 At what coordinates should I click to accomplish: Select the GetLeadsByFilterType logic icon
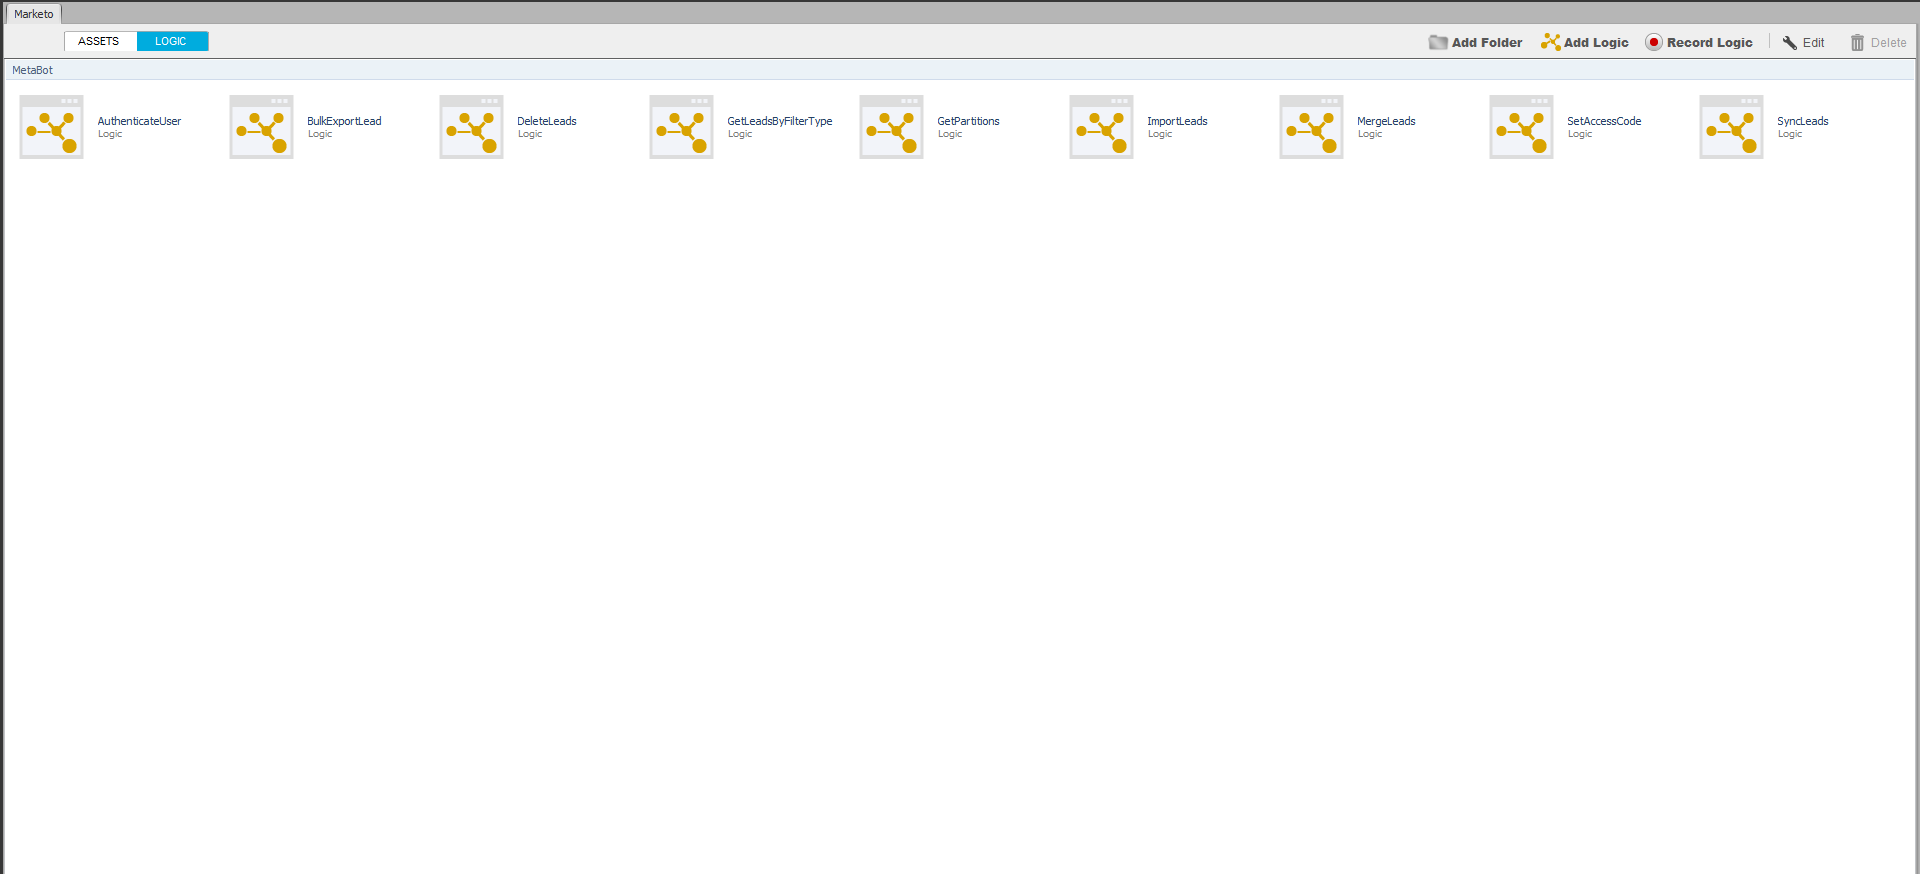point(681,127)
